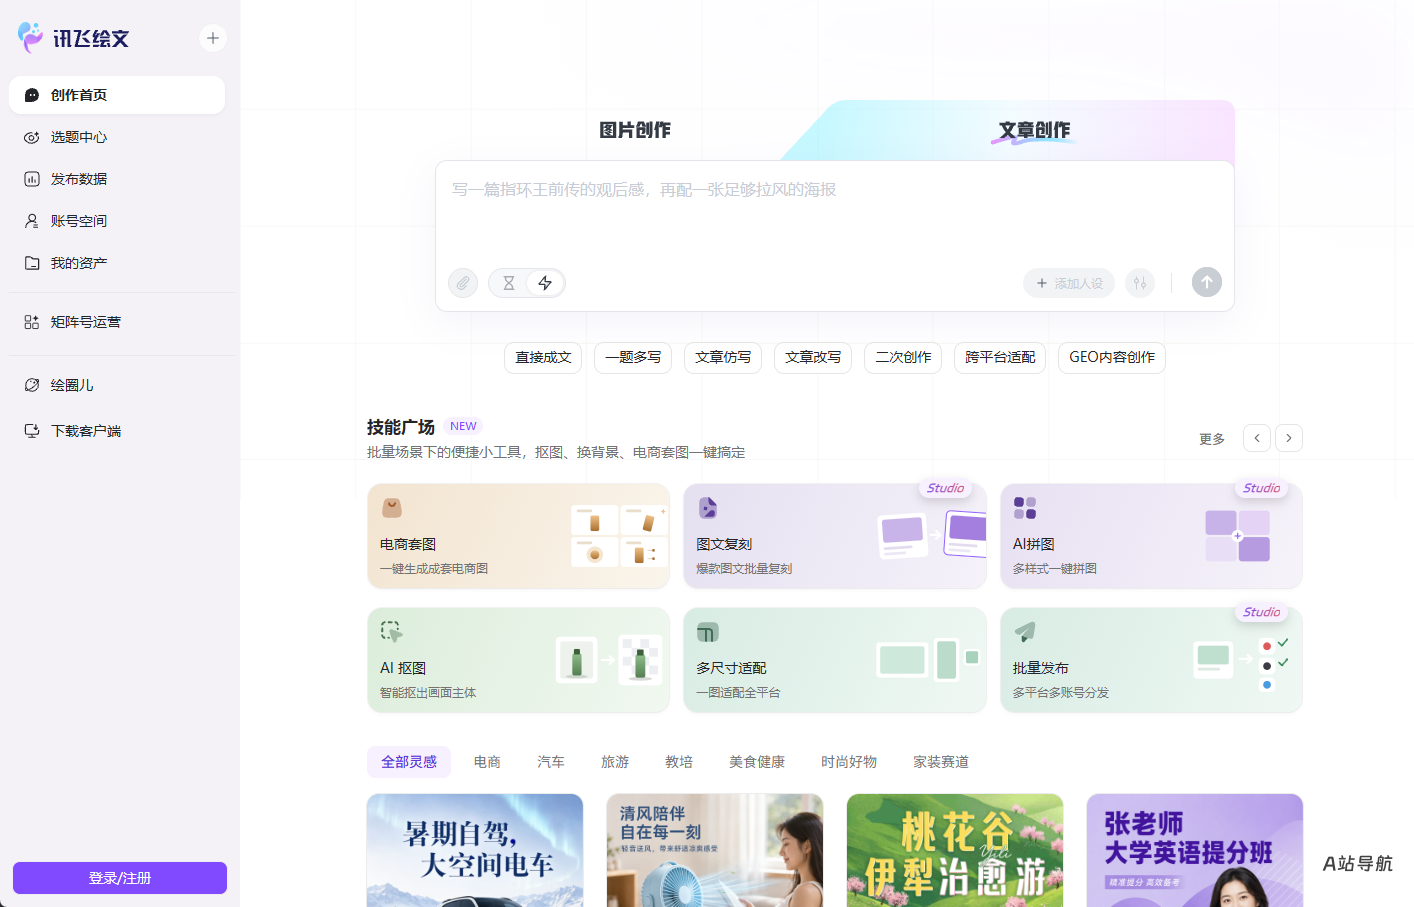
Task: Click the paperclip attachment icon
Action: tap(463, 283)
